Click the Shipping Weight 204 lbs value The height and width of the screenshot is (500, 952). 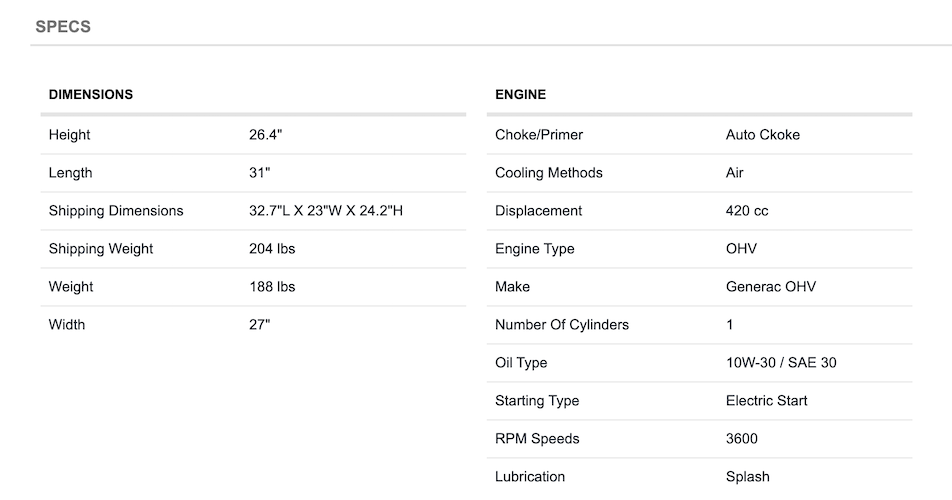coord(272,249)
